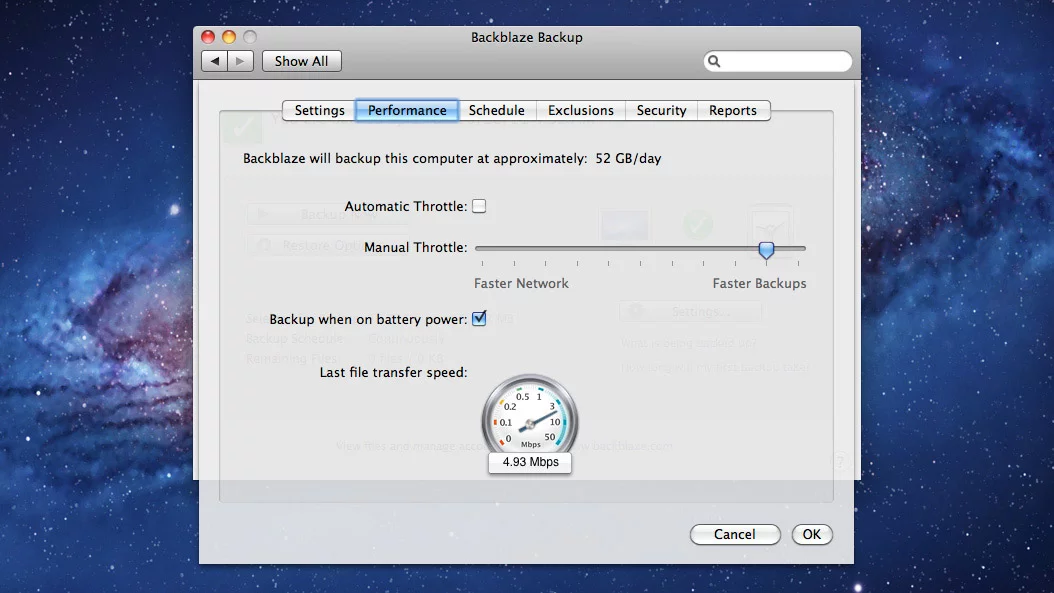Click the forward navigation arrow

pos(240,60)
